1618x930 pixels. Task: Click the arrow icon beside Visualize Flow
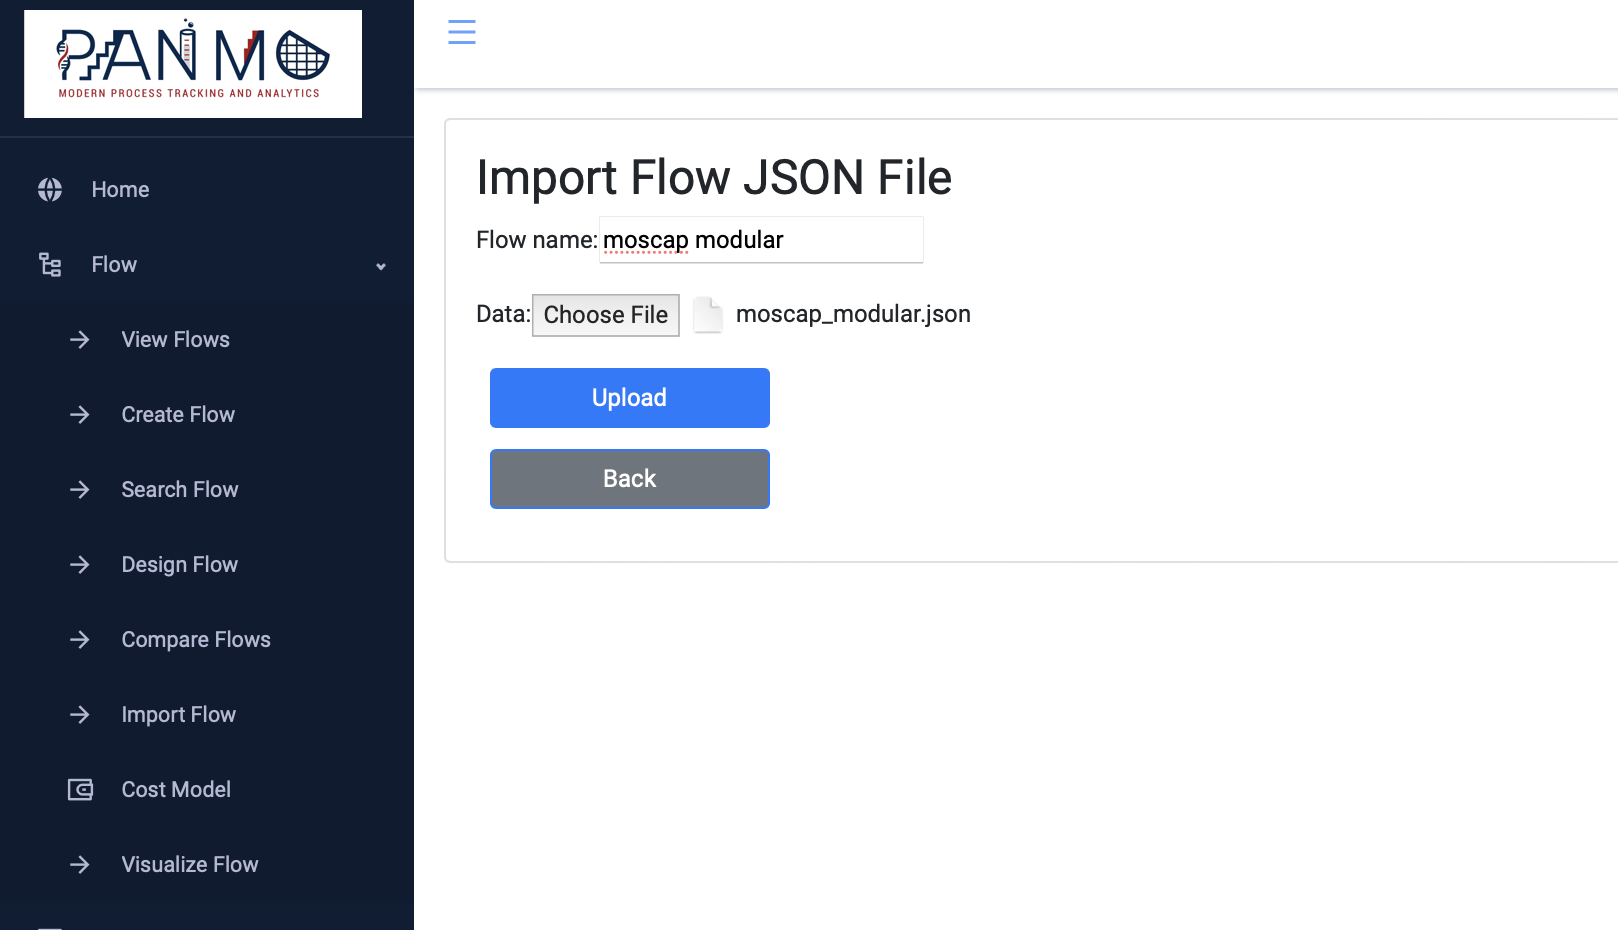point(80,865)
